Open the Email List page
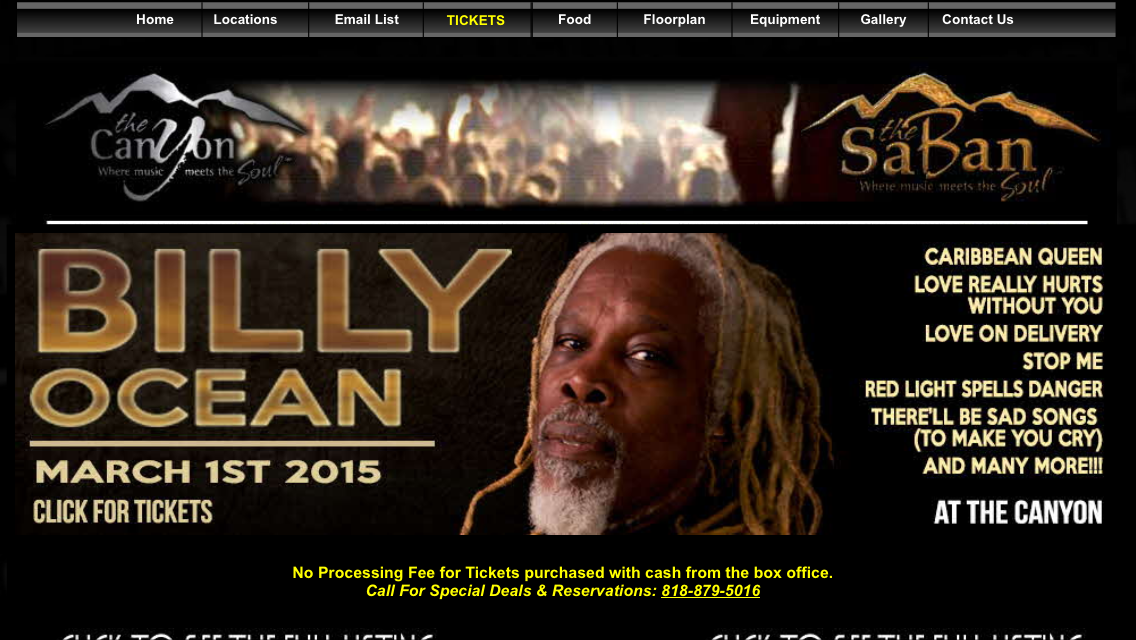 [x=367, y=20]
